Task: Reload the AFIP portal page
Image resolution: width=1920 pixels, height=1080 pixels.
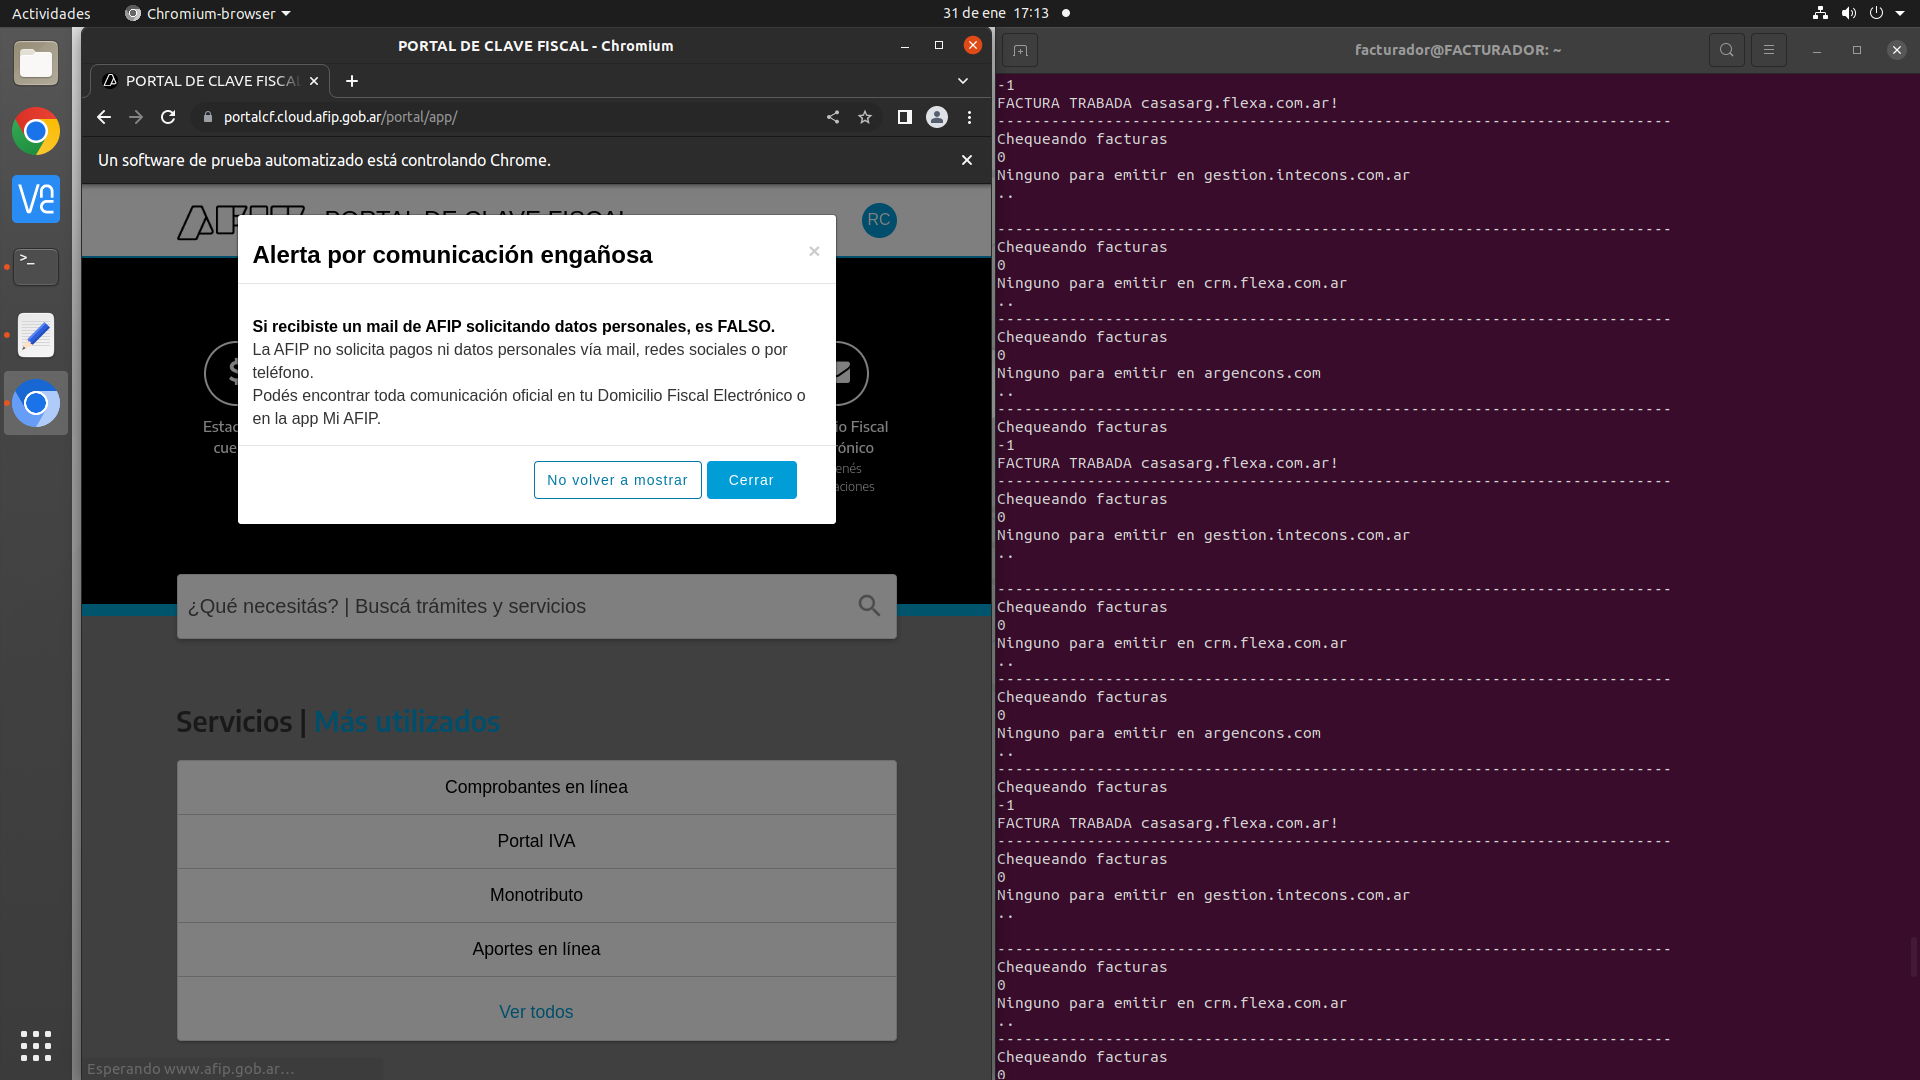Action: coord(168,117)
